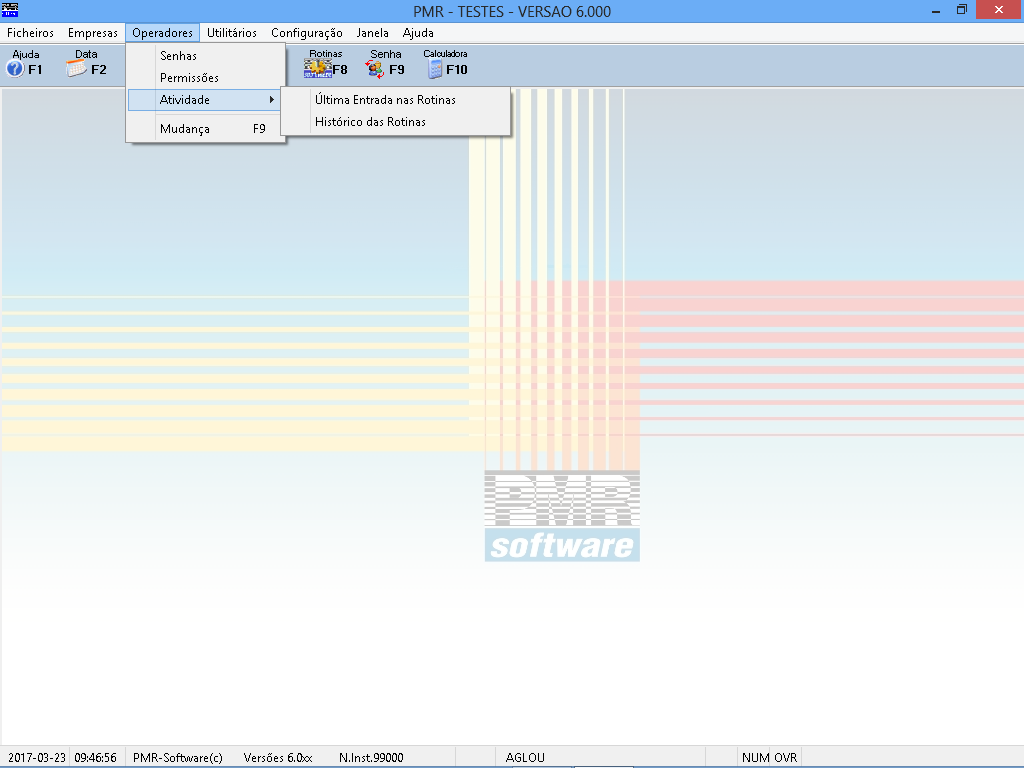
Task: Click Versões 6.0xx status text
Action: tap(278, 758)
